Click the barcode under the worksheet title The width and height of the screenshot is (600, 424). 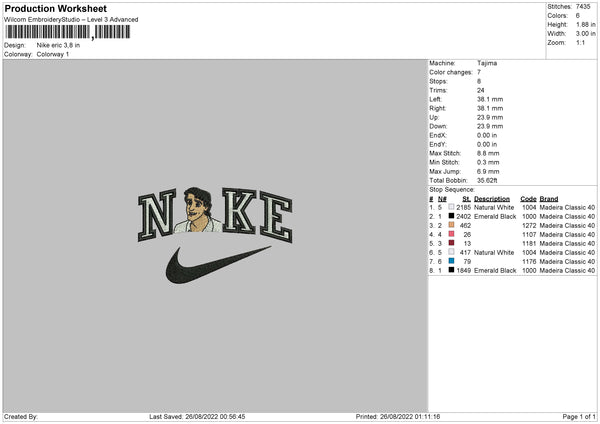[68, 32]
